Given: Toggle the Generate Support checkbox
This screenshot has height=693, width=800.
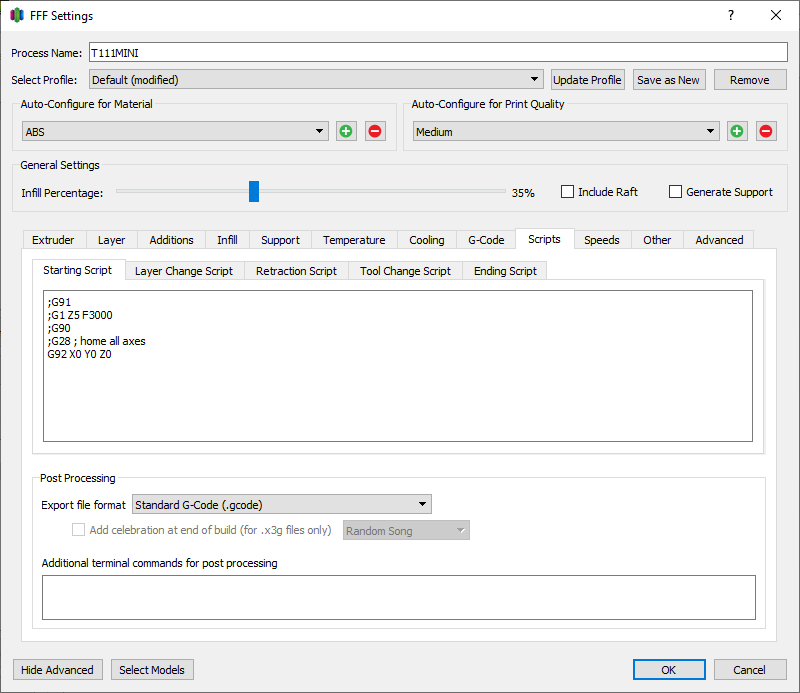Looking at the screenshot, I should pos(676,192).
